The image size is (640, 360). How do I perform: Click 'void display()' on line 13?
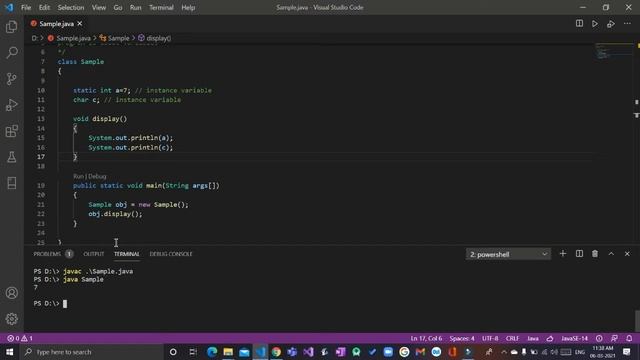click(100, 119)
